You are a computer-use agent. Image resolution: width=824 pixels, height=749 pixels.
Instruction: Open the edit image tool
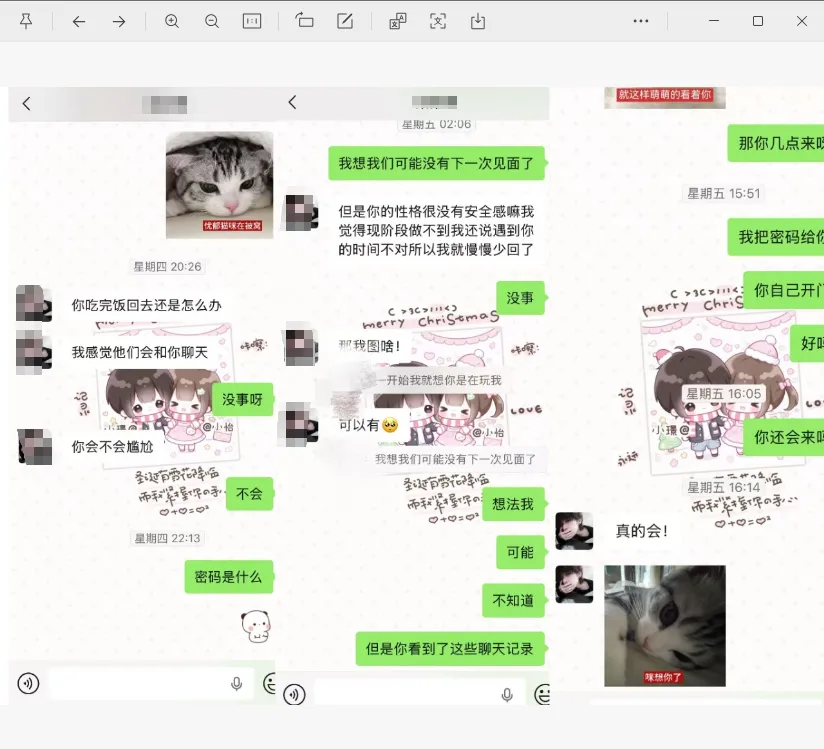(345, 21)
